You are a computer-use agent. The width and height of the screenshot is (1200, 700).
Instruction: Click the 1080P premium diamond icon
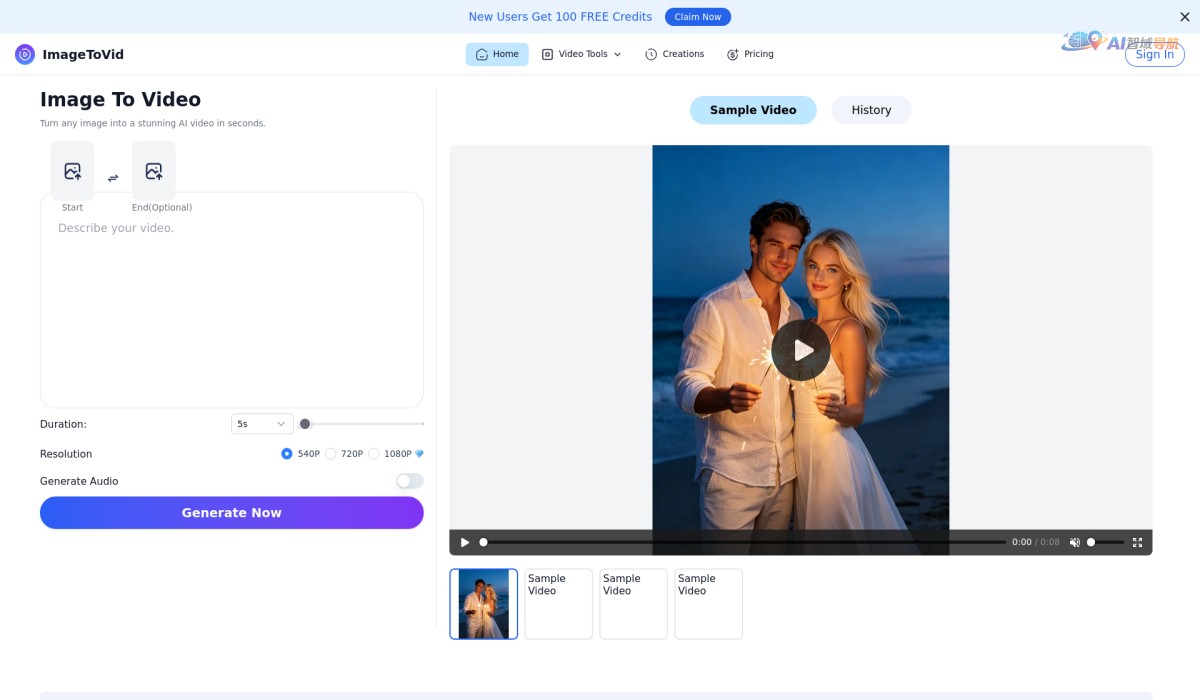point(419,454)
